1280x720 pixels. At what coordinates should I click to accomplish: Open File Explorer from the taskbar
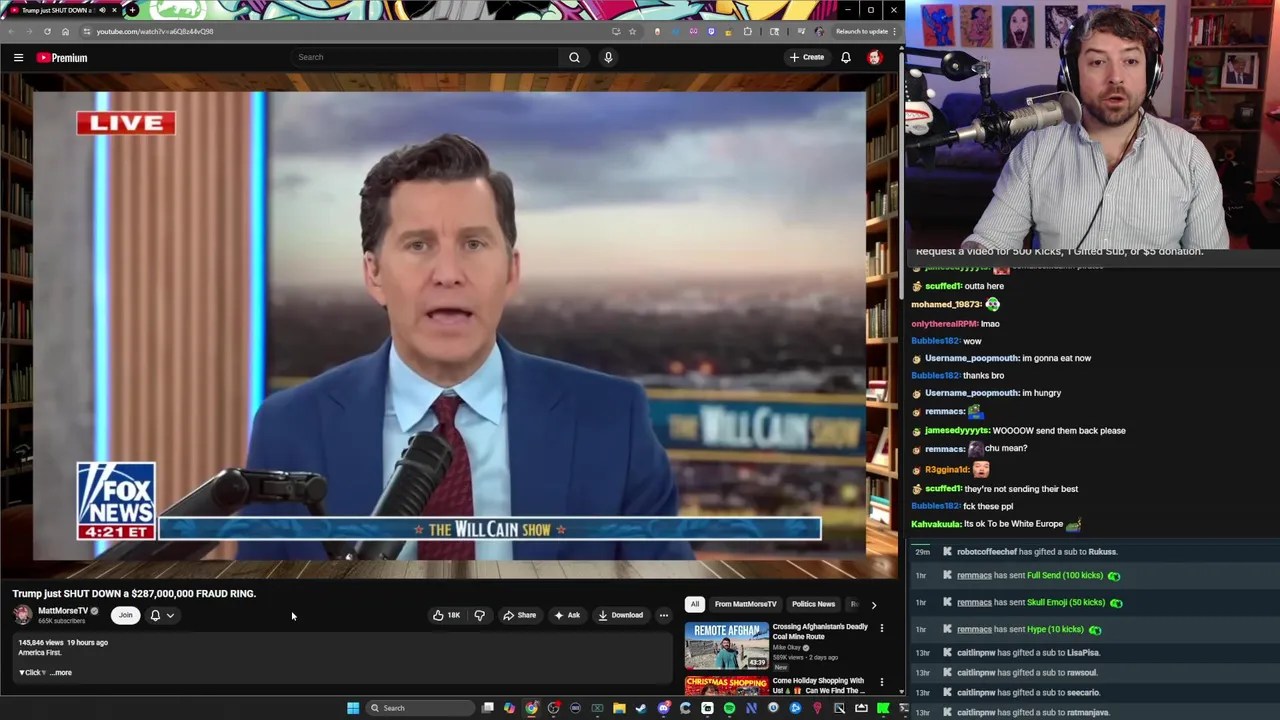tap(619, 708)
